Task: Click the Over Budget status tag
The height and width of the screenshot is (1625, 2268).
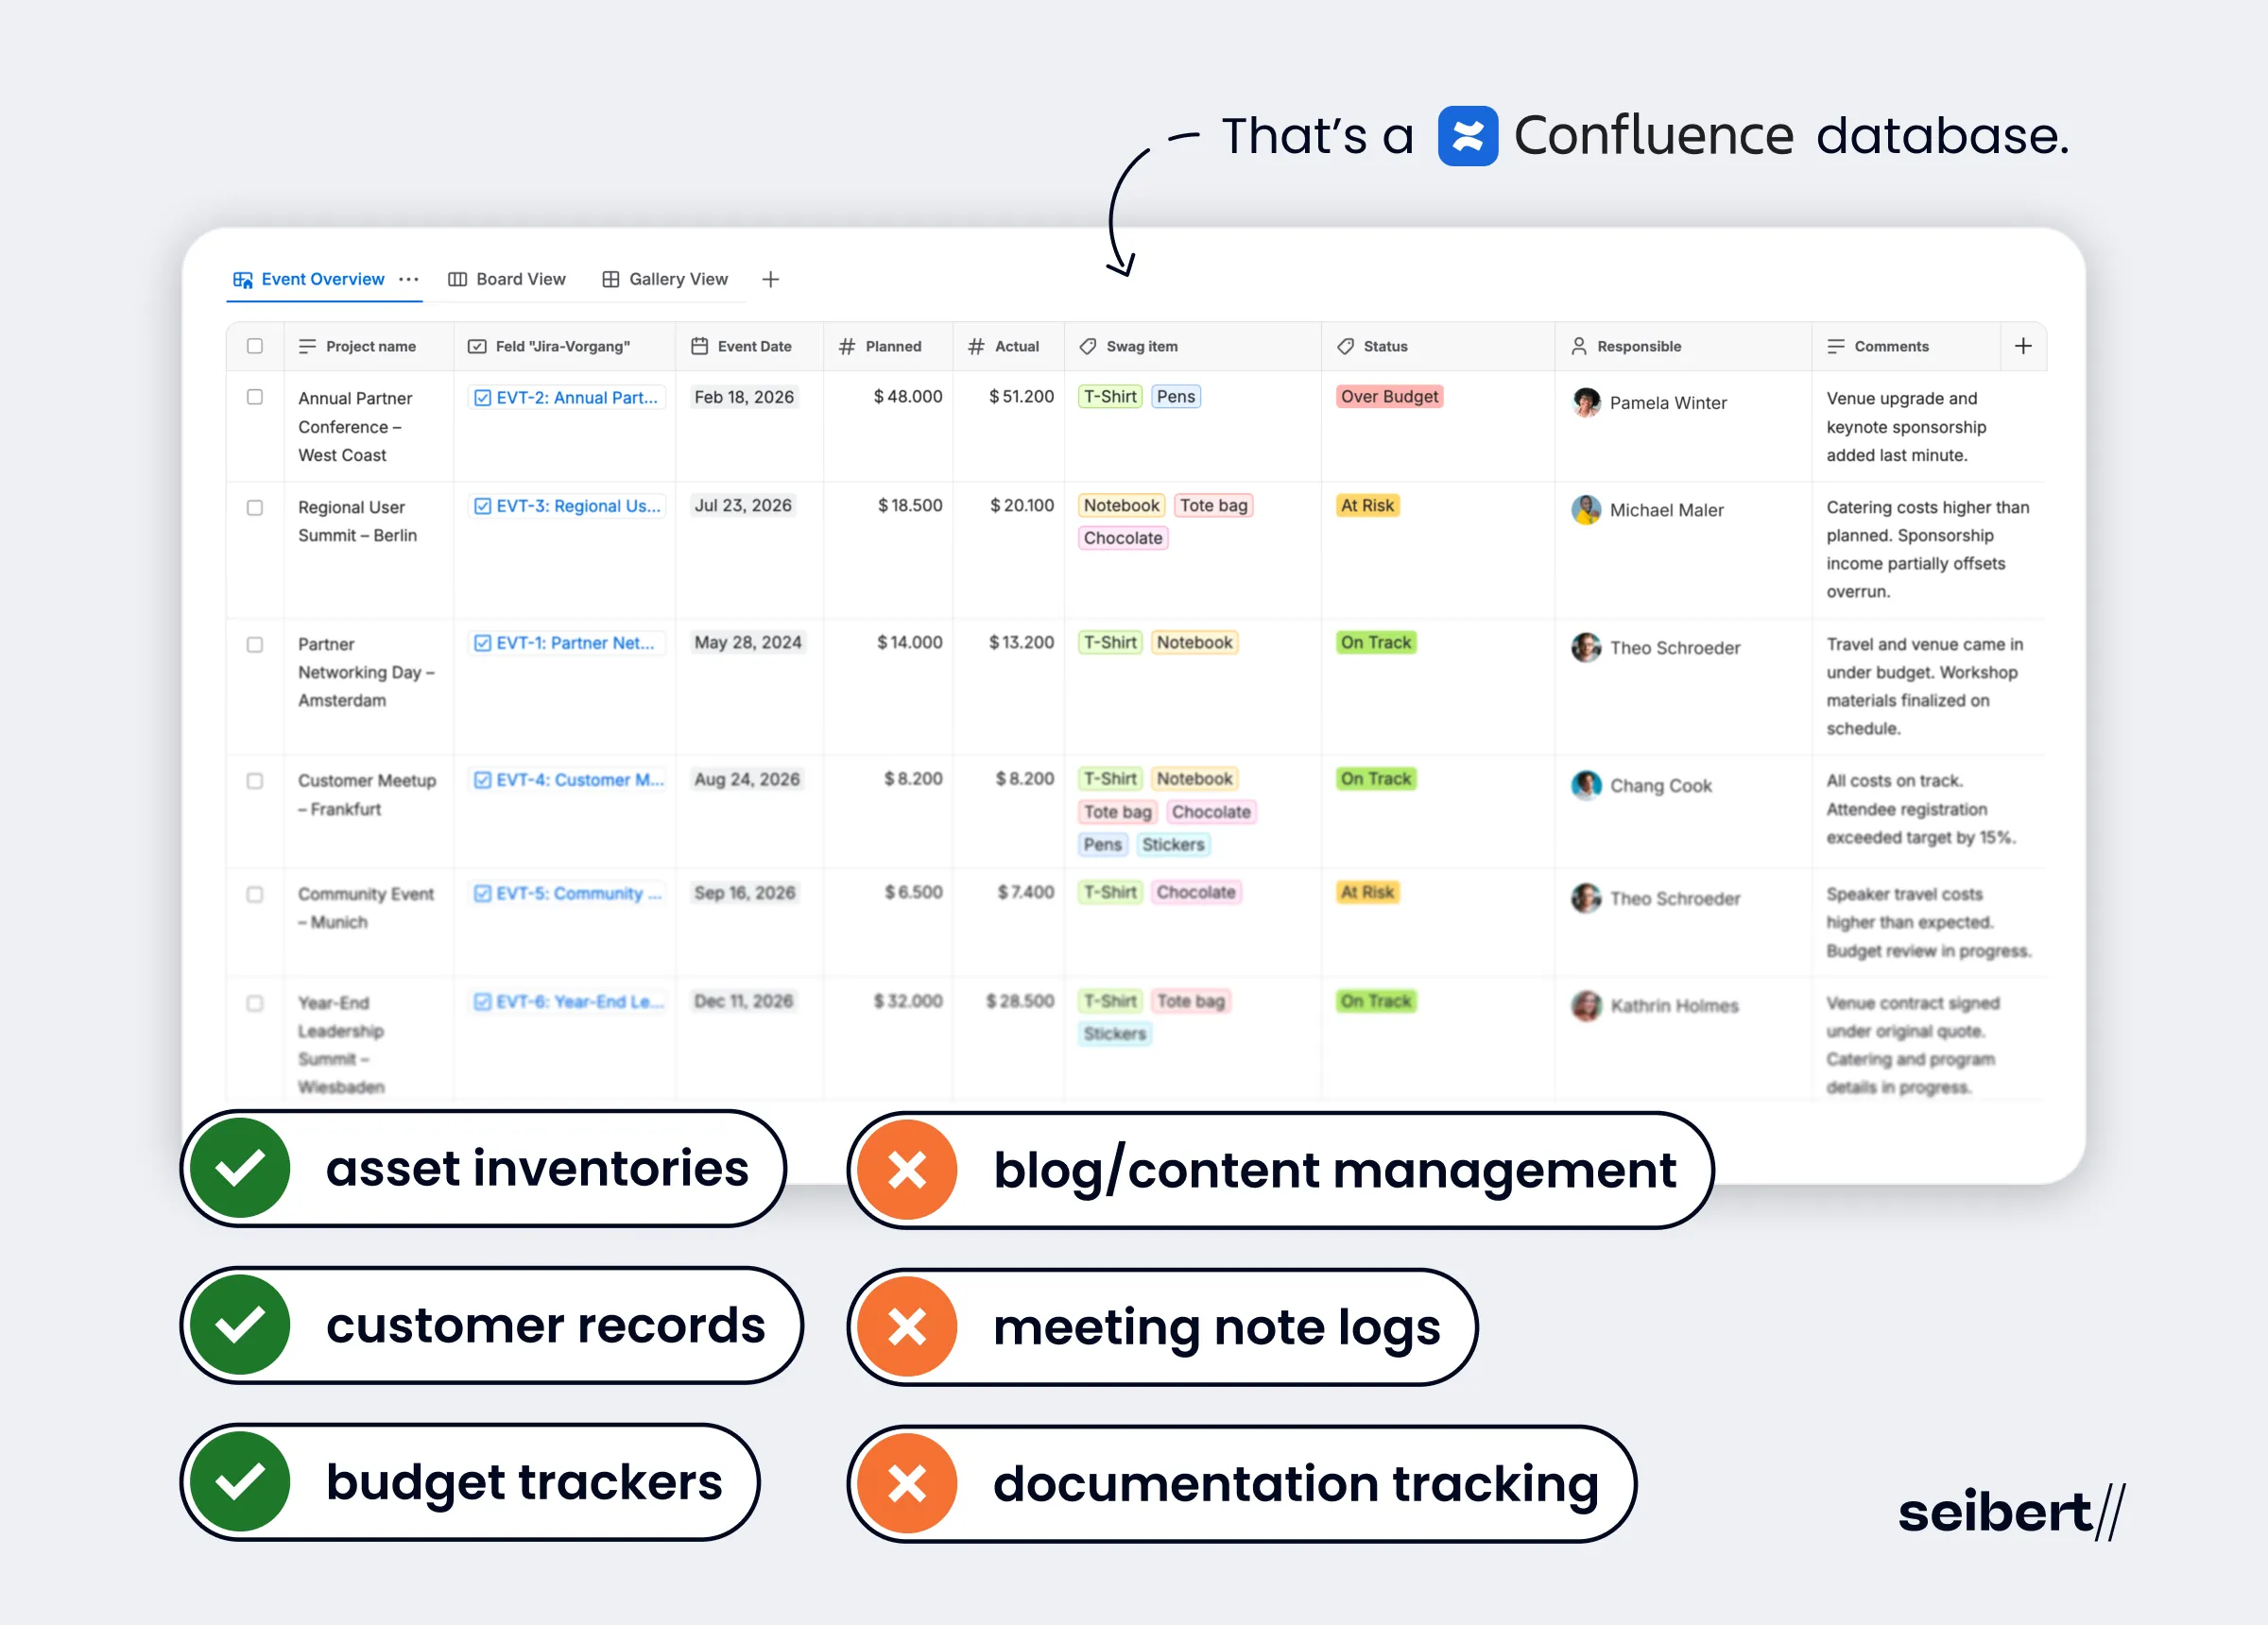Action: pos(1389,396)
